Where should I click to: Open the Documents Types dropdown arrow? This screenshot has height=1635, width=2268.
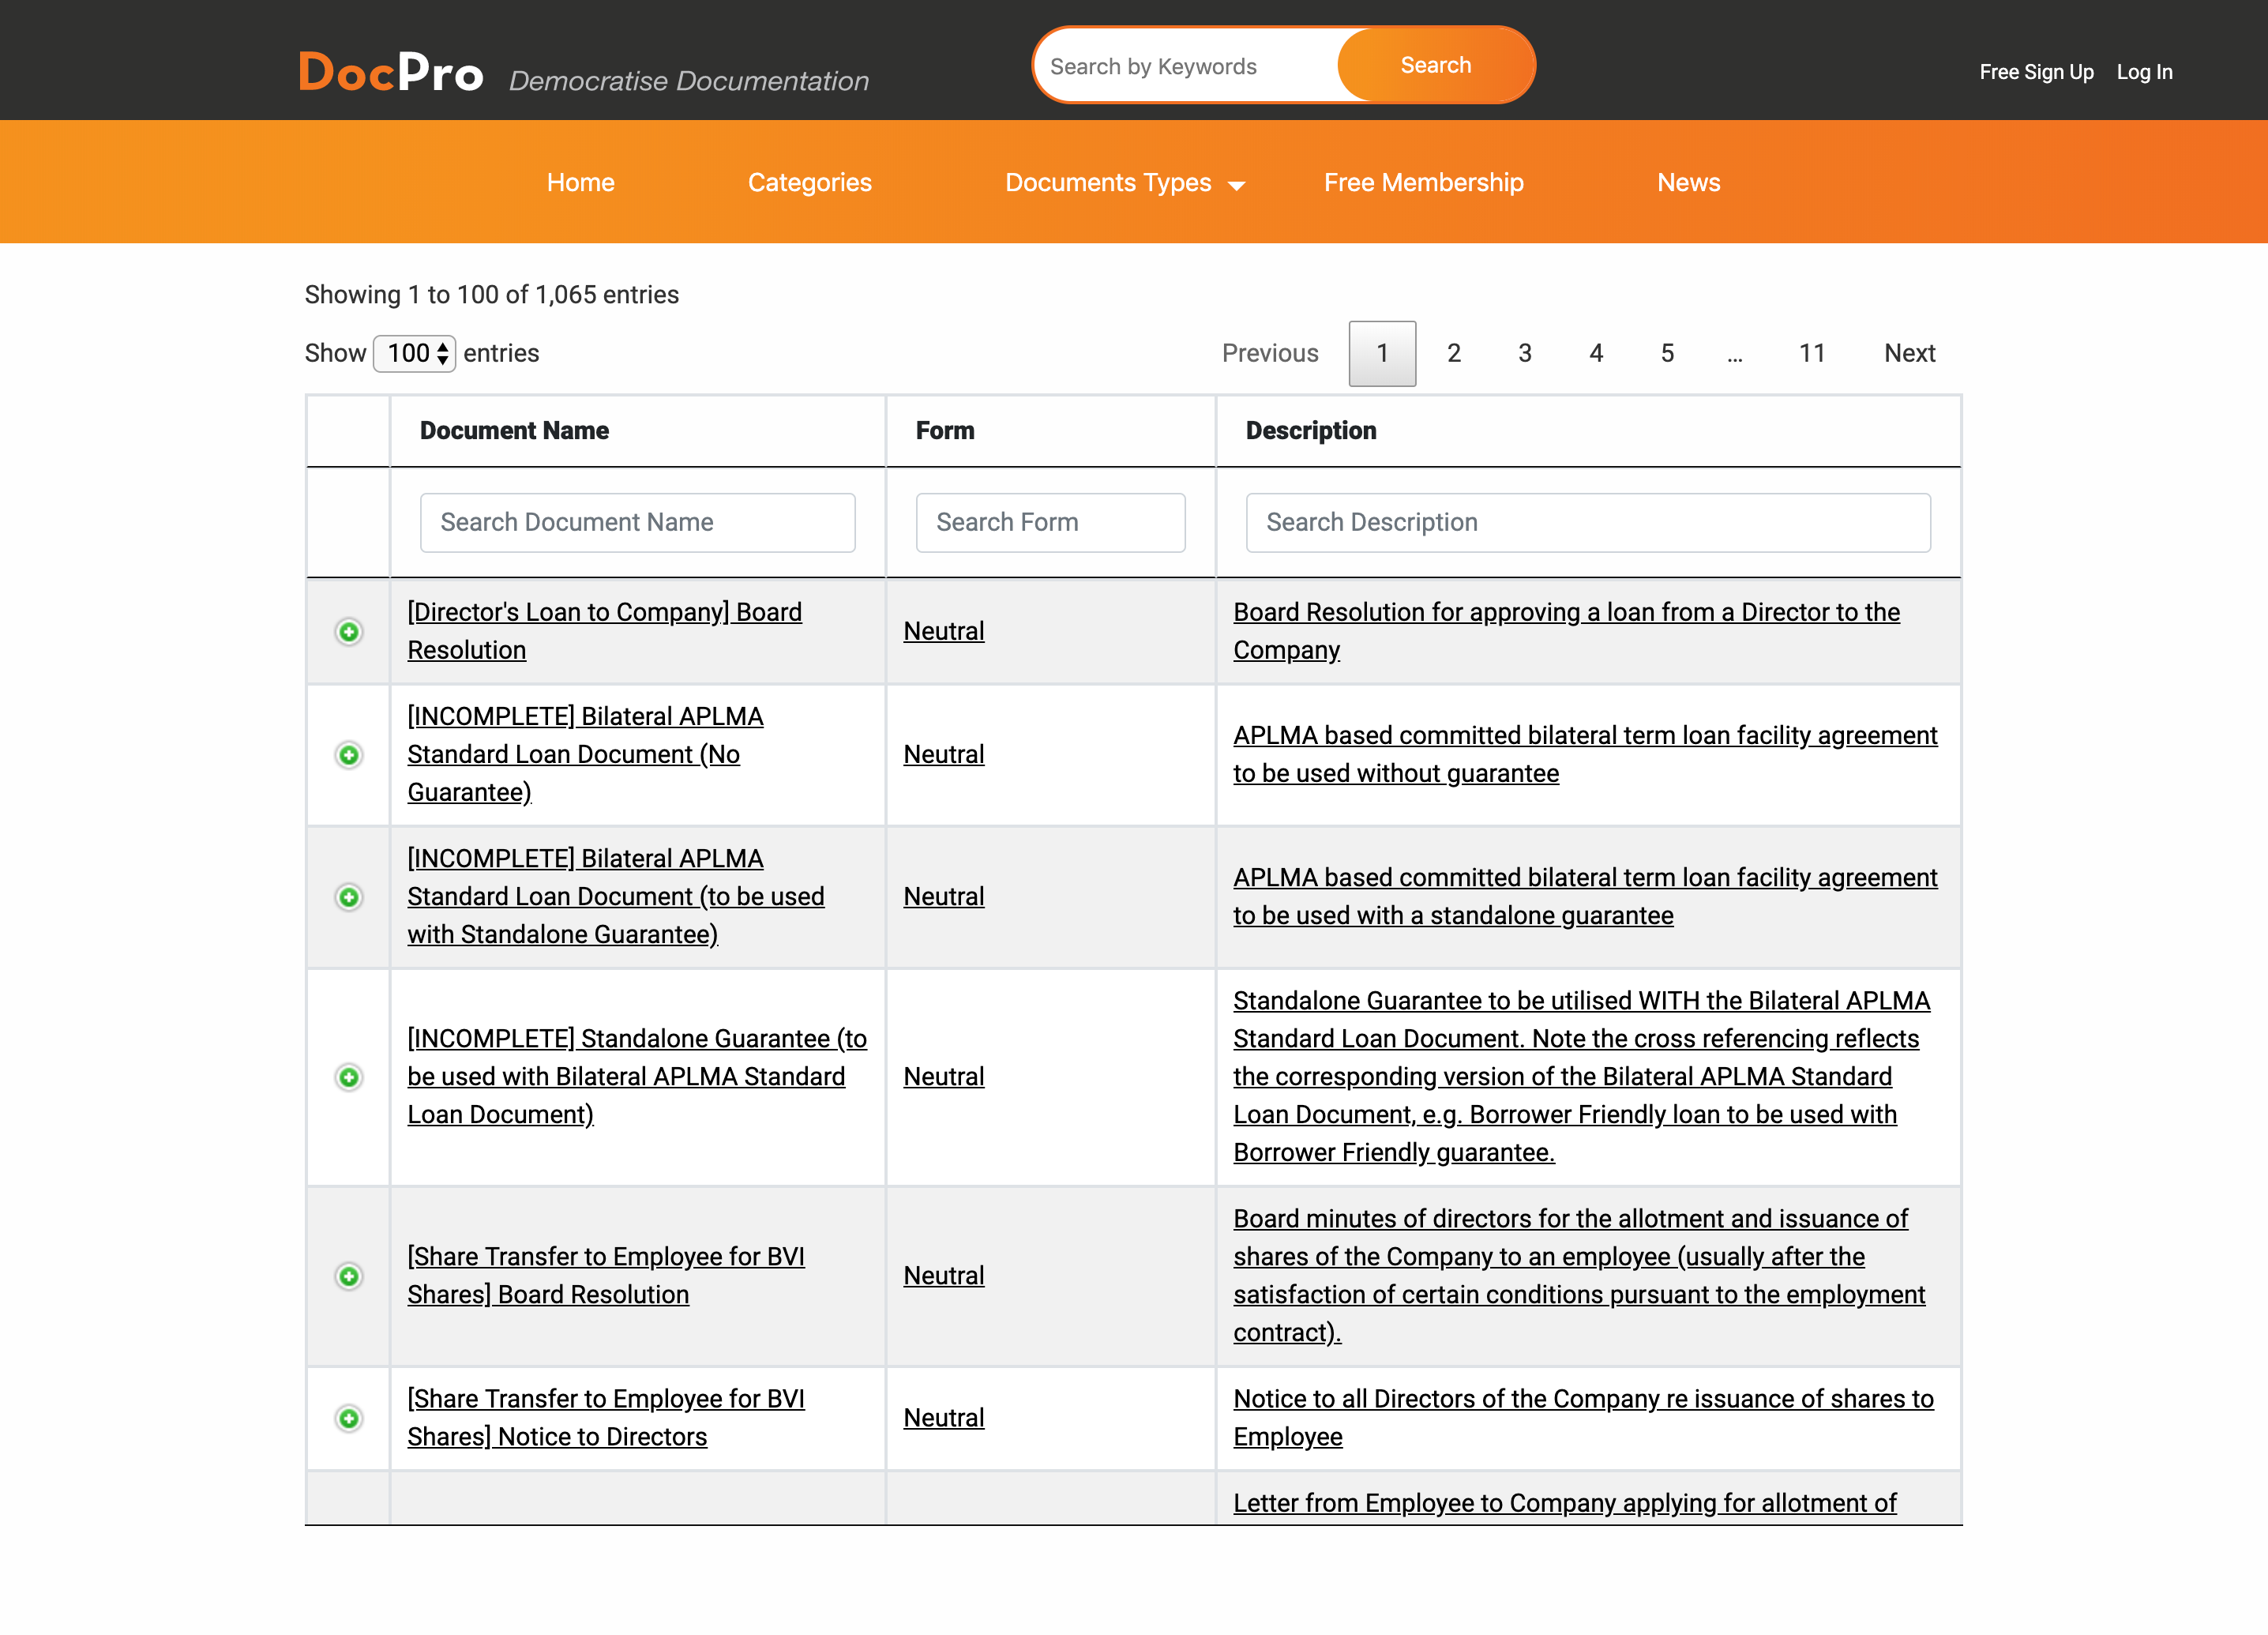(x=1237, y=185)
